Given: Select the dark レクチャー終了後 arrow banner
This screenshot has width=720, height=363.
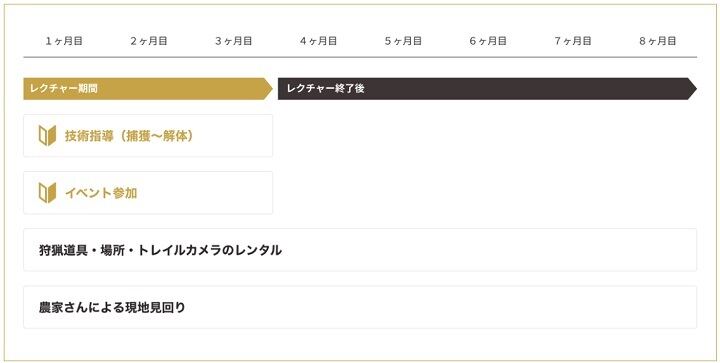Looking at the screenshot, I should coord(487,89).
